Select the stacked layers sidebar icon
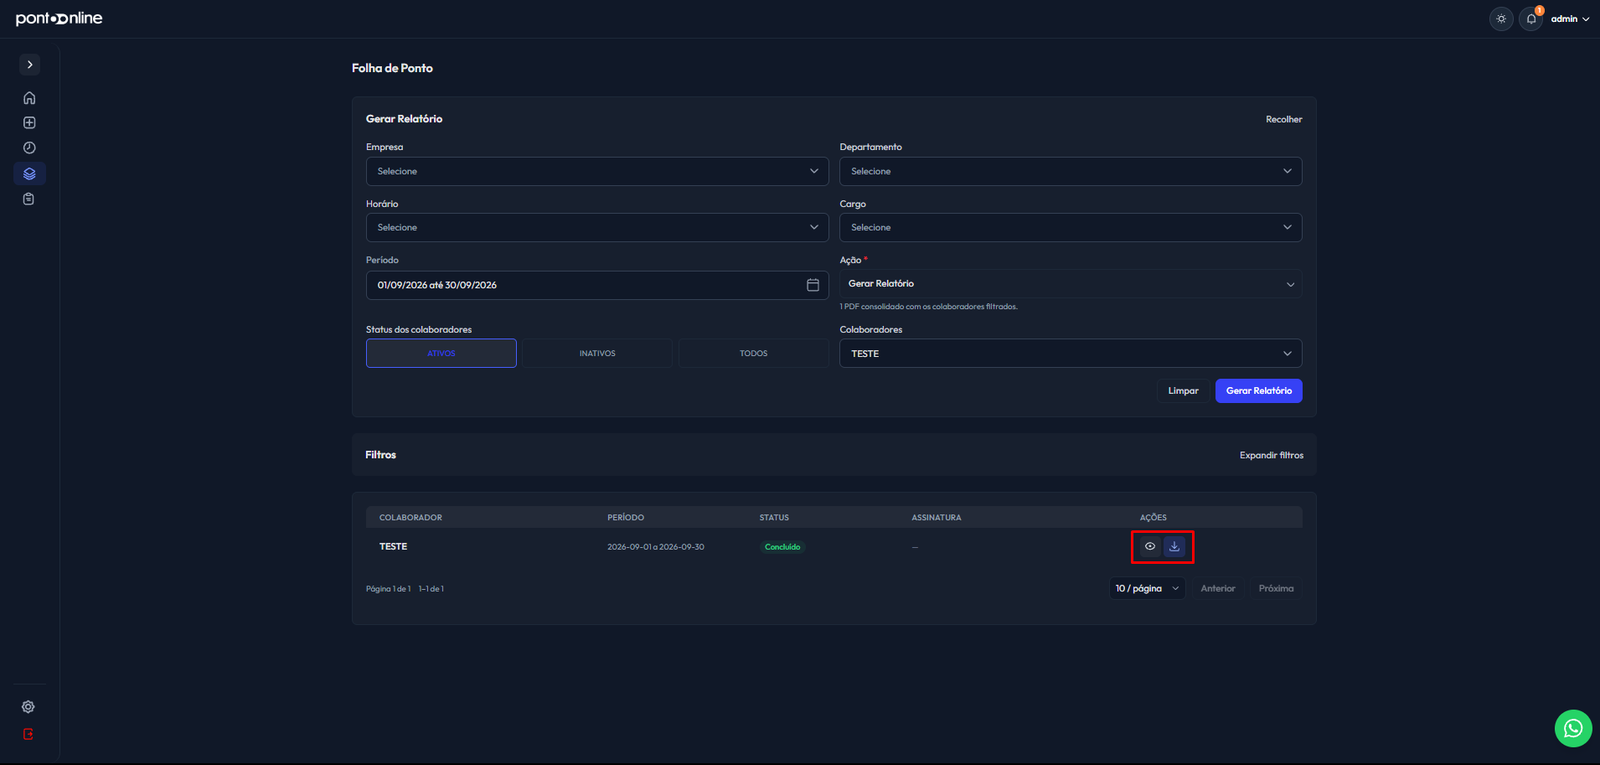This screenshot has width=1600, height=765. (29, 174)
